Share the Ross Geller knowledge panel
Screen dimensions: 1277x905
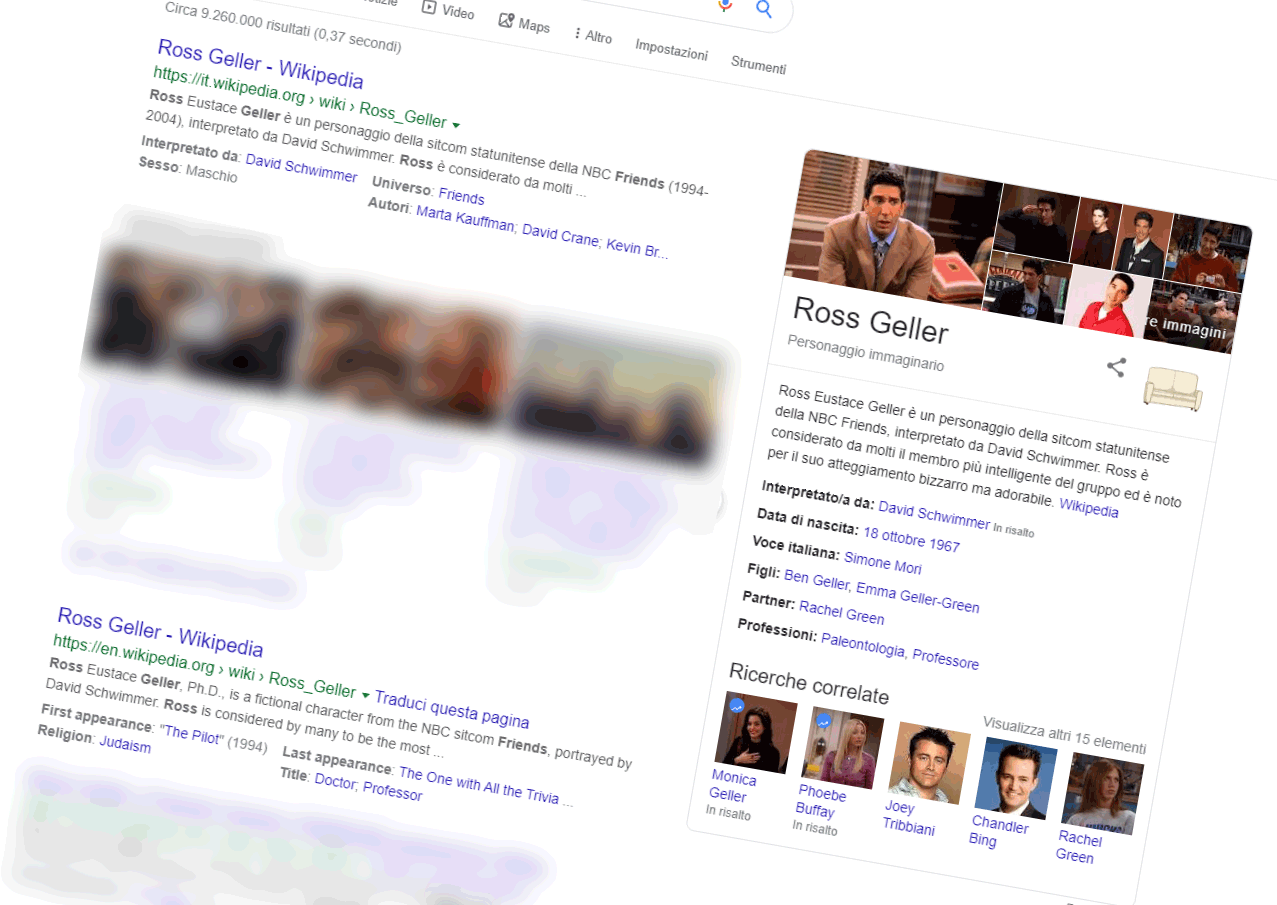click(1116, 367)
